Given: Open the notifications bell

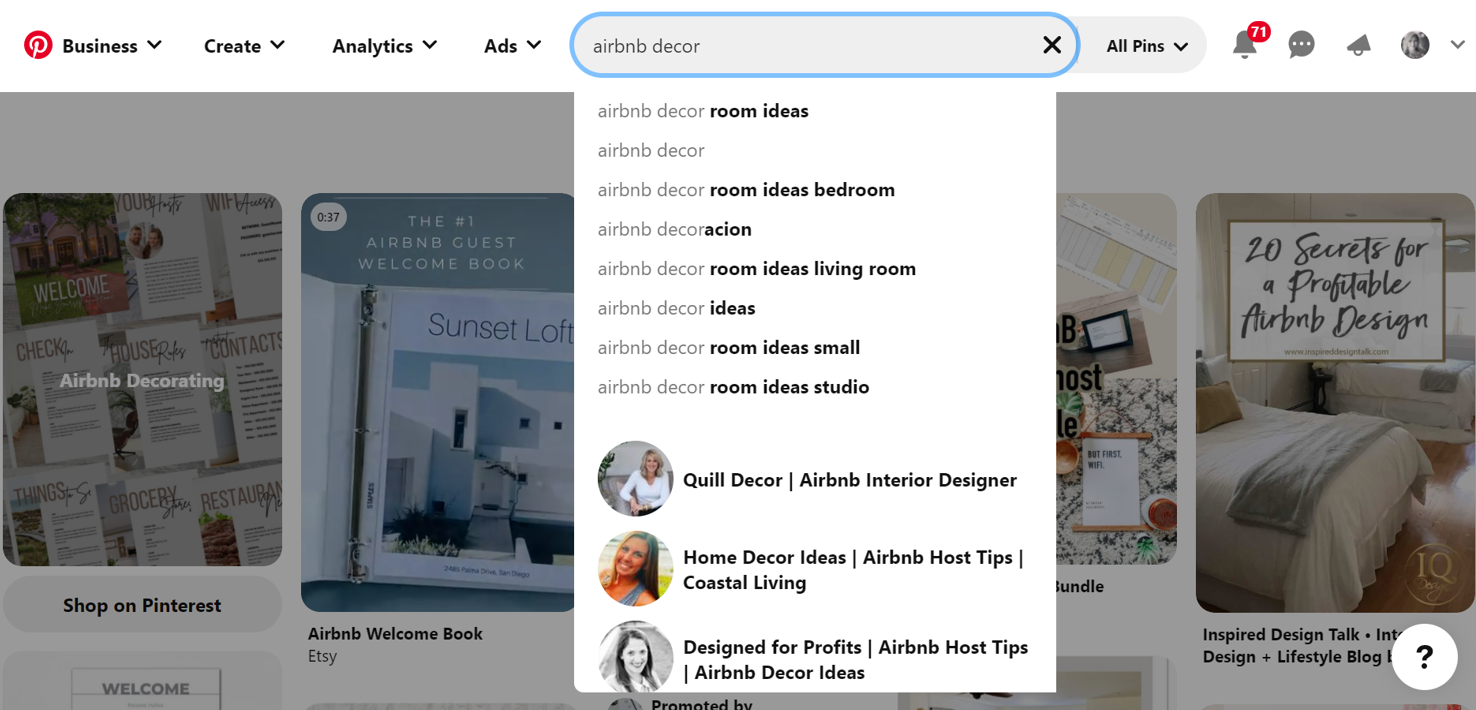Looking at the screenshot, I should tap(1244, 45).
